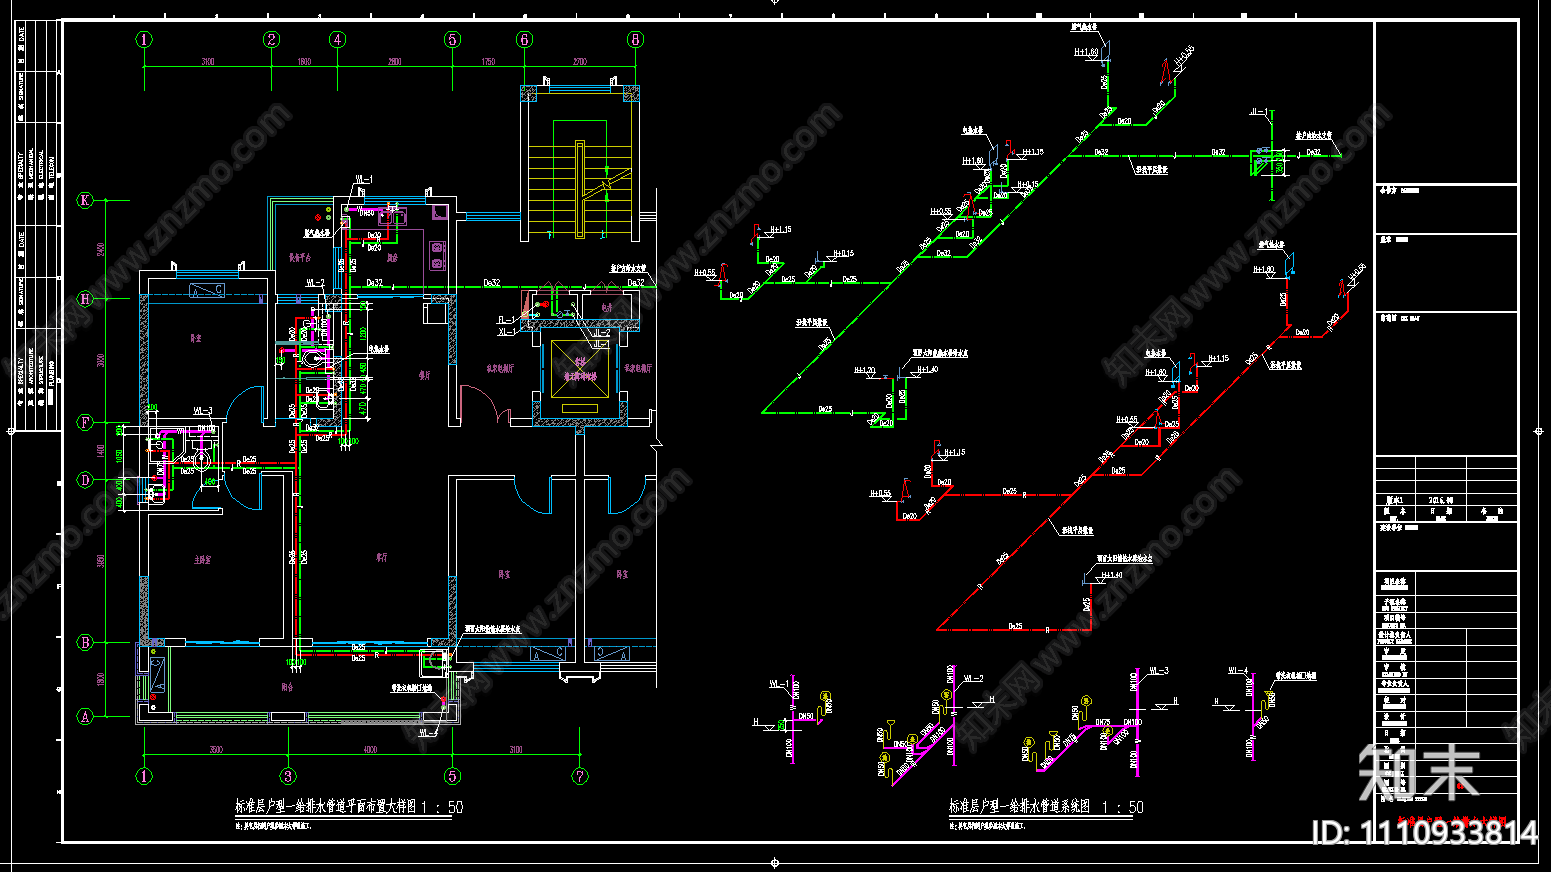This screenshot has height=872, width=1551.
Task: Select grid axis bubble D
Action: (85, 480)
